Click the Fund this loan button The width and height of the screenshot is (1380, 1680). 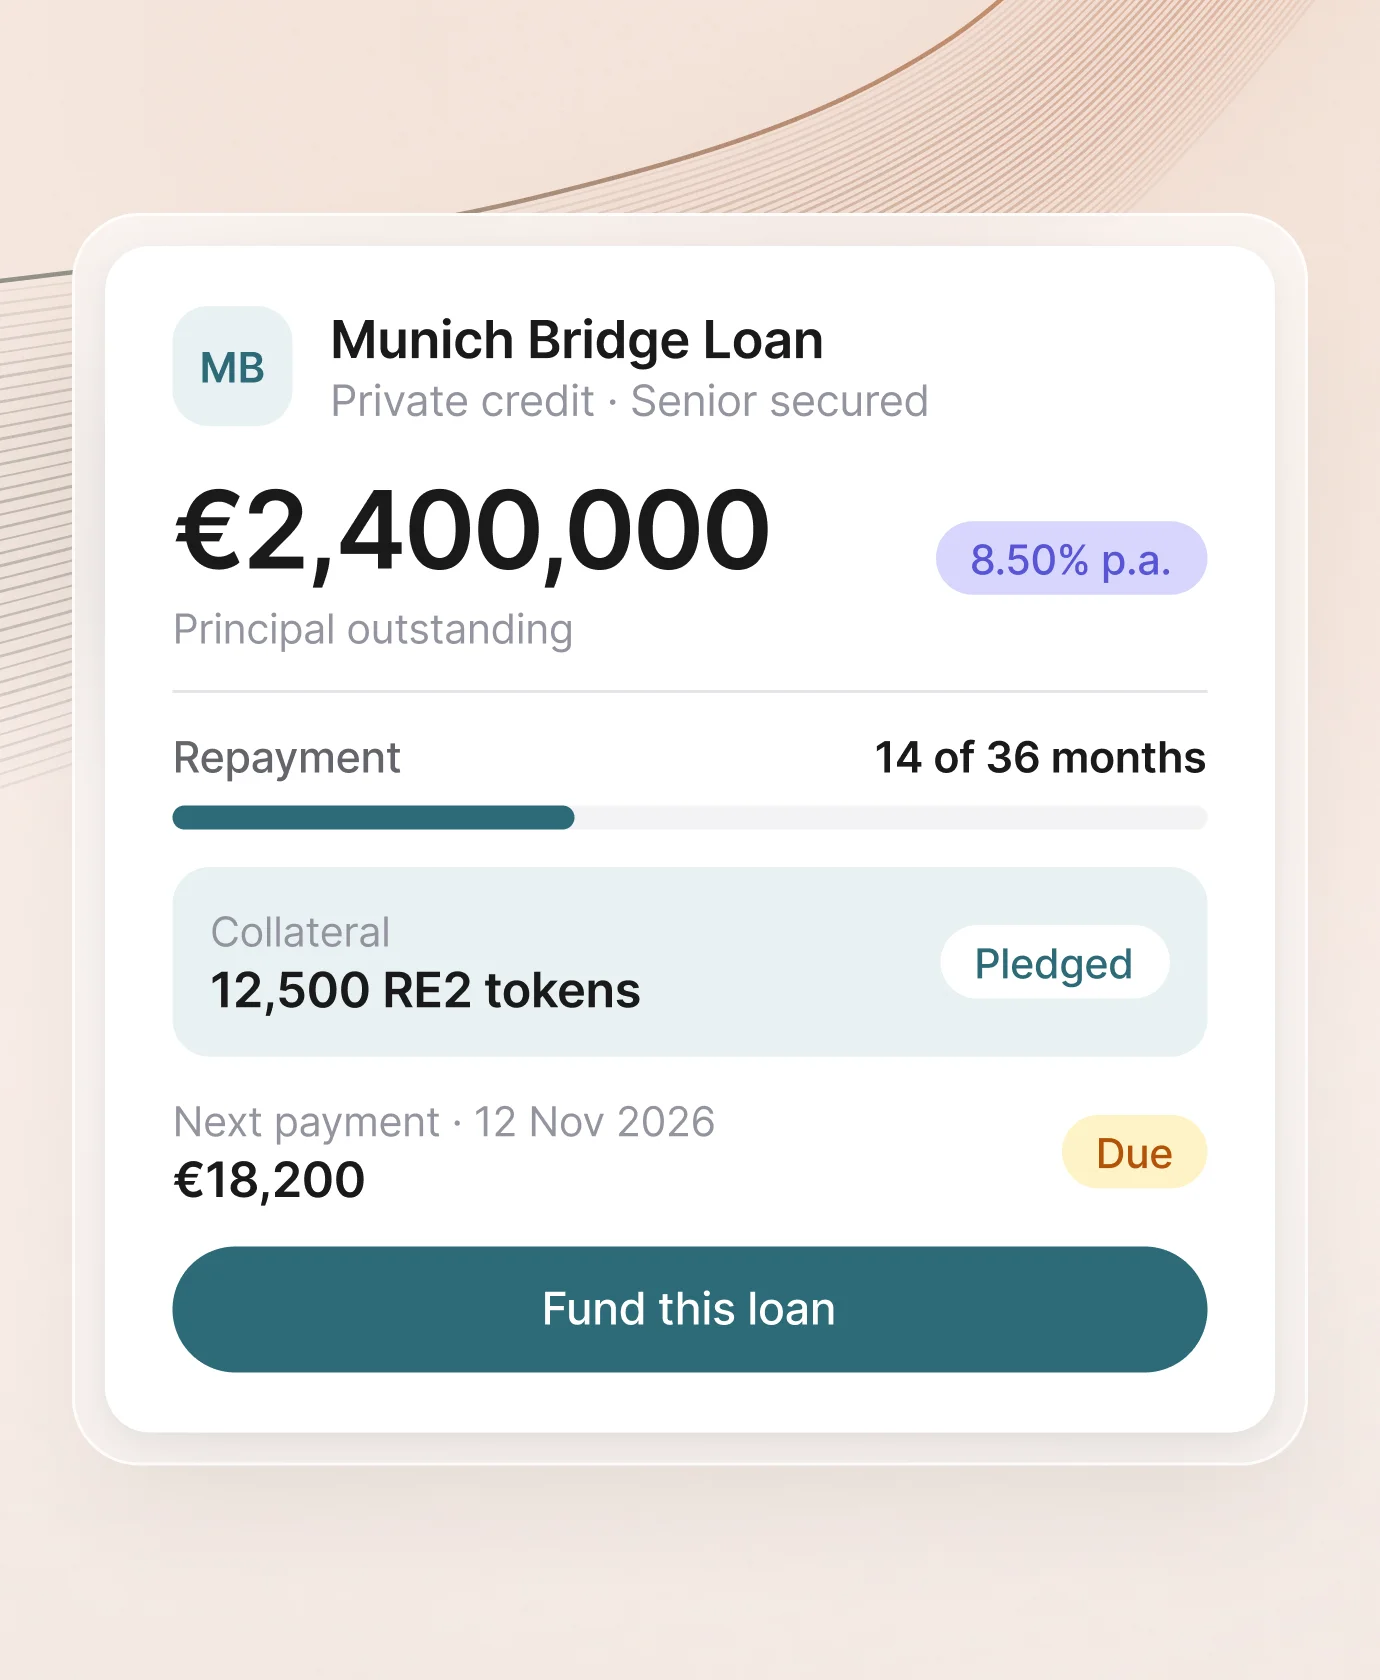click(690, 1309)
